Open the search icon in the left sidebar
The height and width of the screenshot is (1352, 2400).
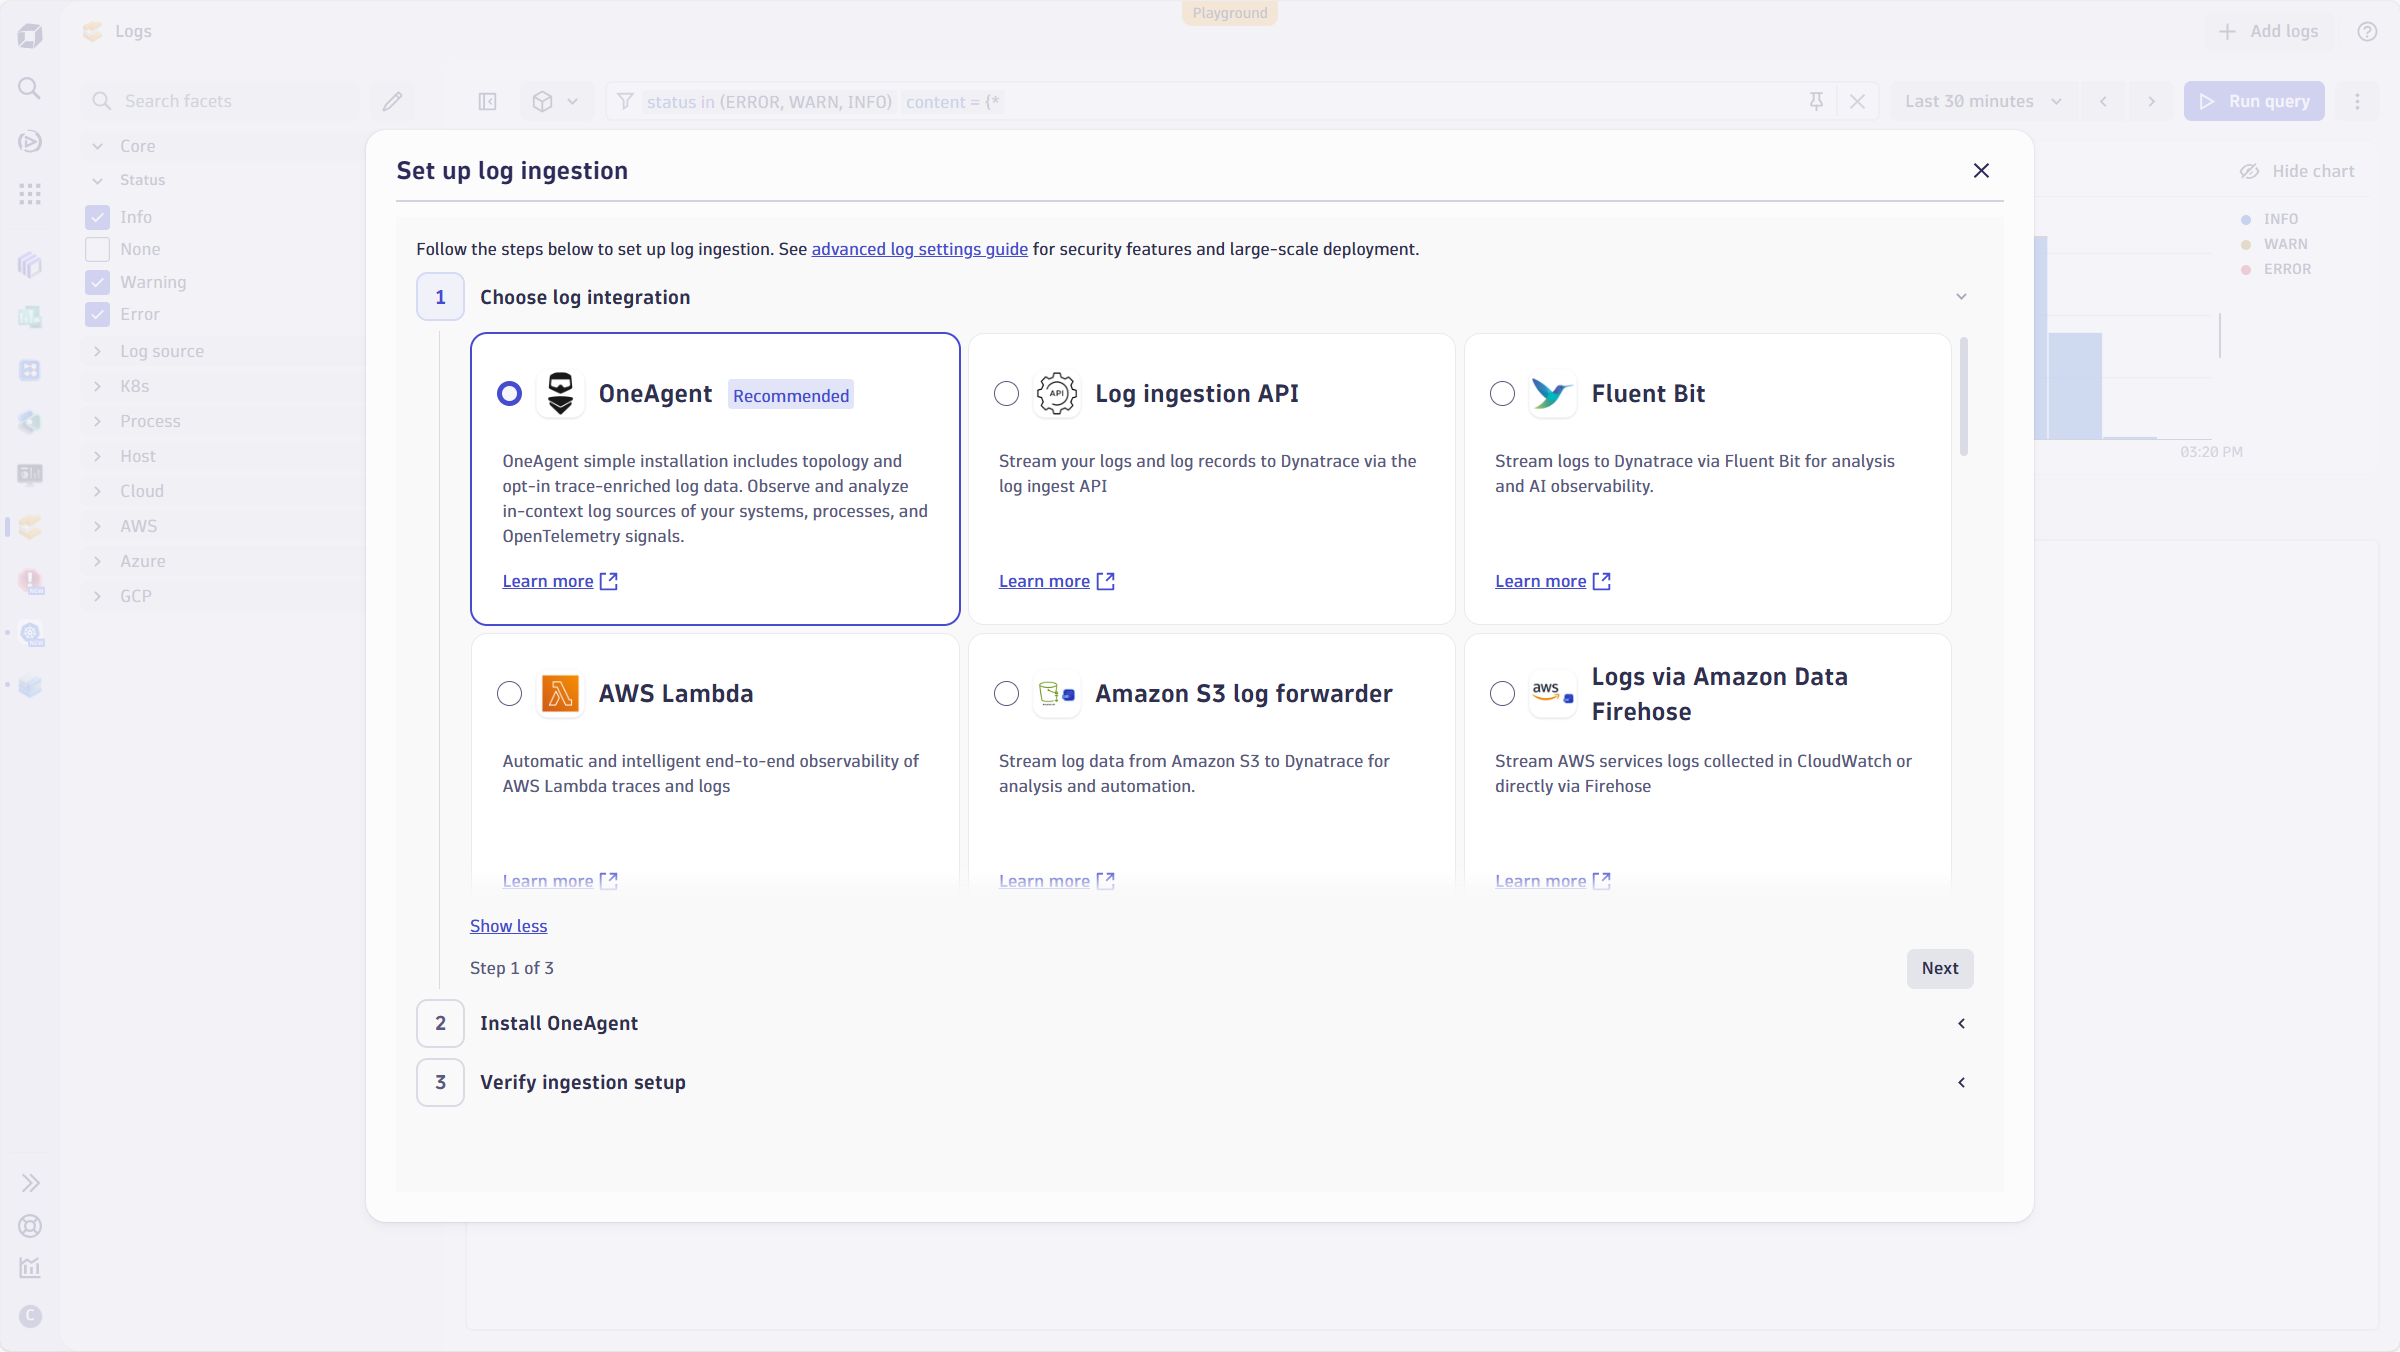[30, 88]
